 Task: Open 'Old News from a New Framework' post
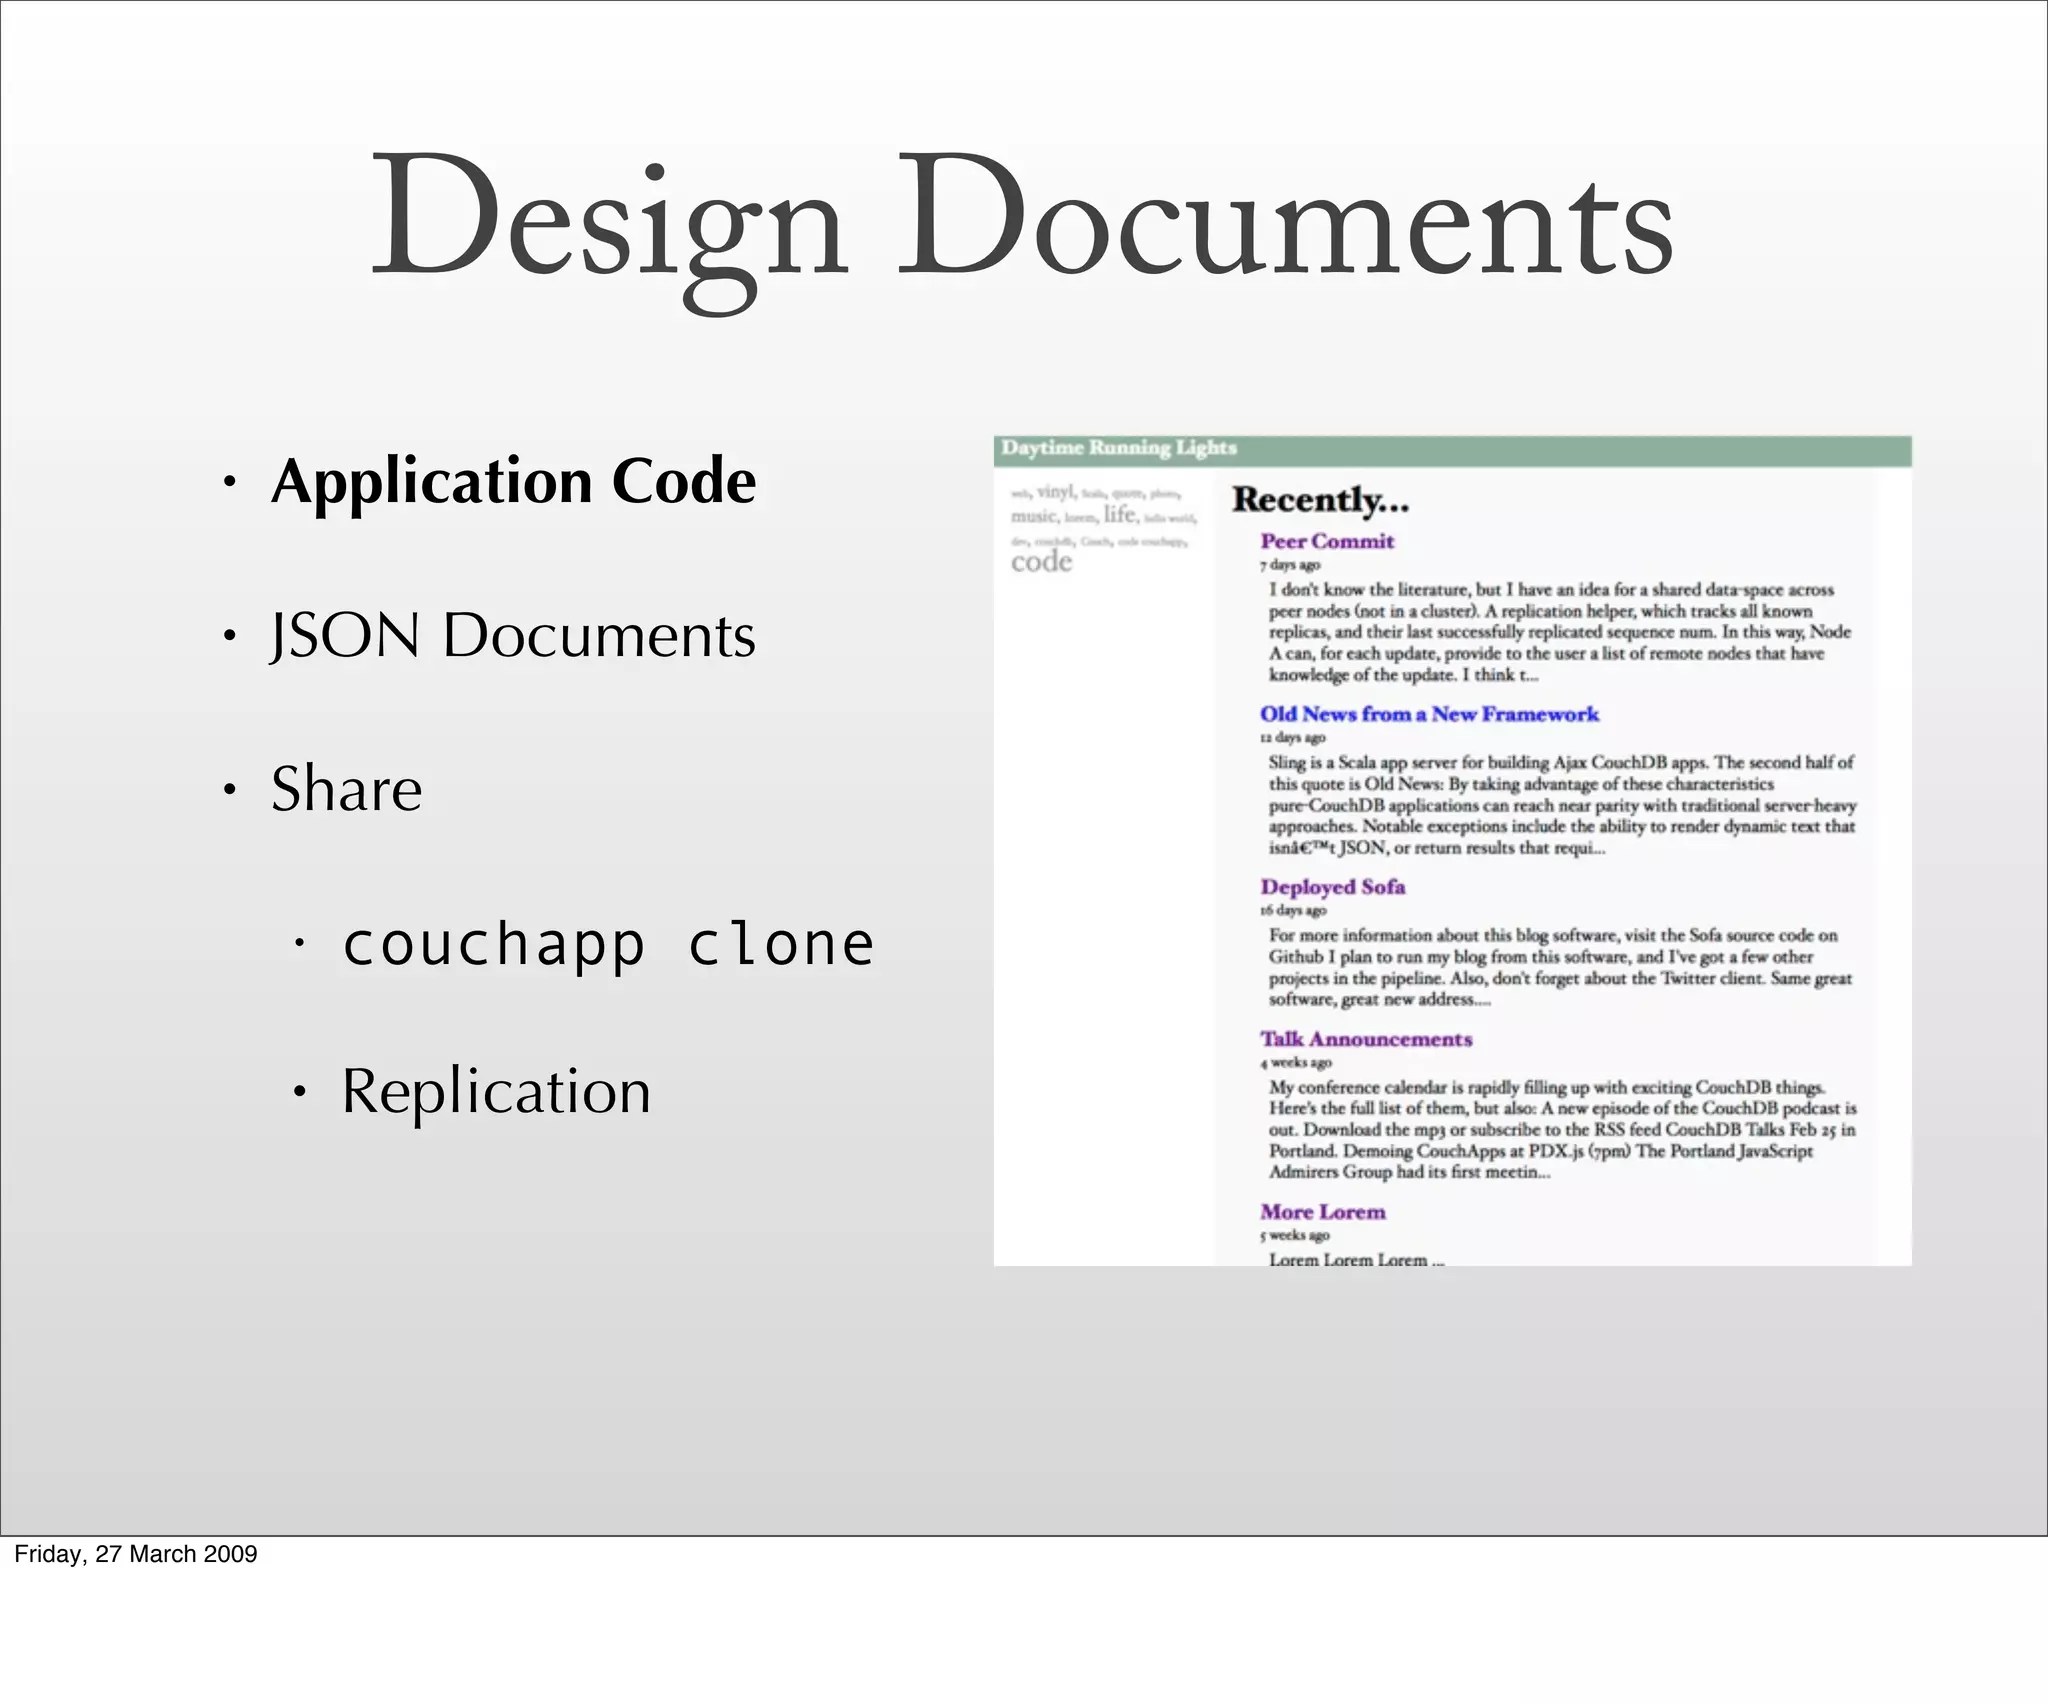click(x=1429, y=714)
